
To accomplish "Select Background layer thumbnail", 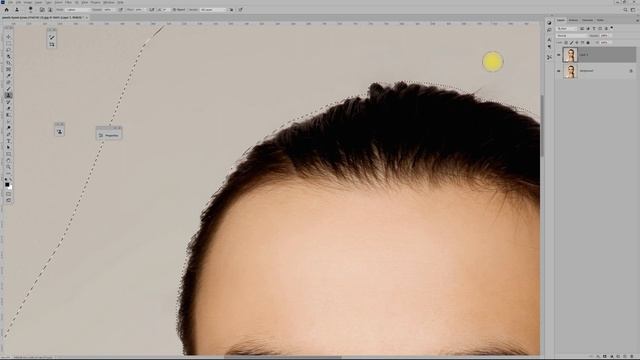I will tap(570, 71).
